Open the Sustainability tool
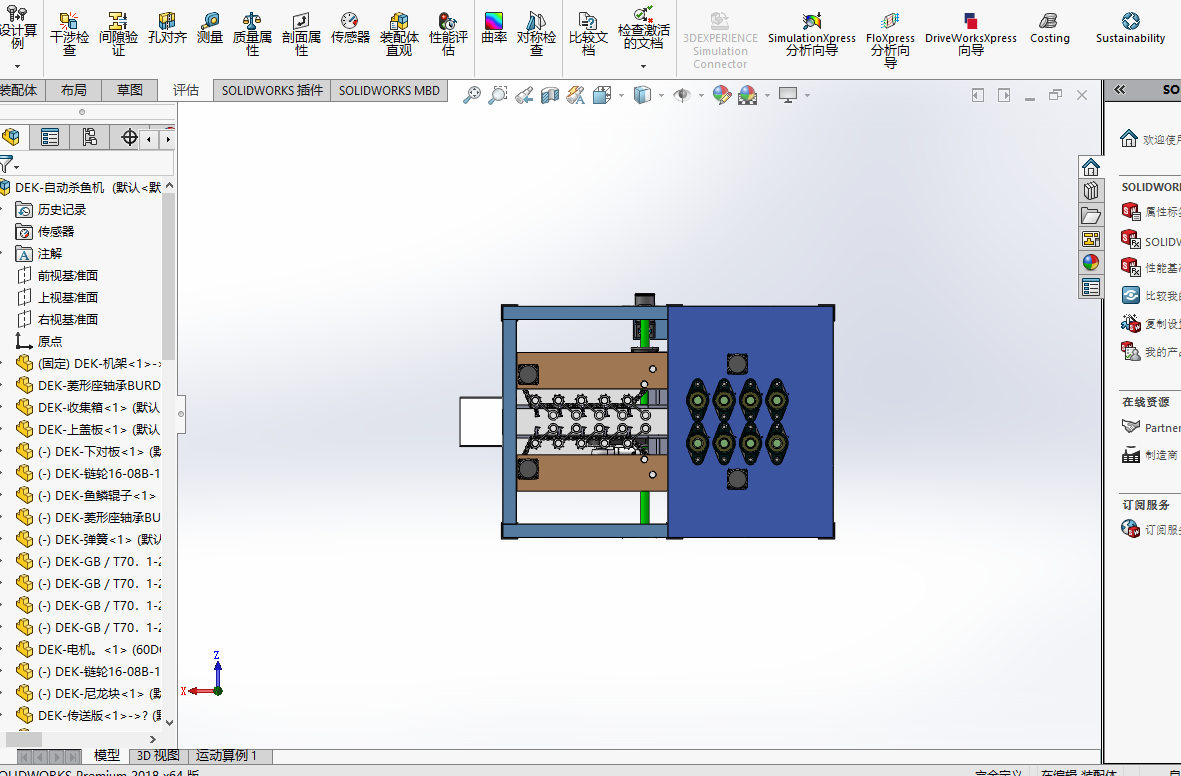This screenshot has width=1181, height=776. tap(1130, 29)
